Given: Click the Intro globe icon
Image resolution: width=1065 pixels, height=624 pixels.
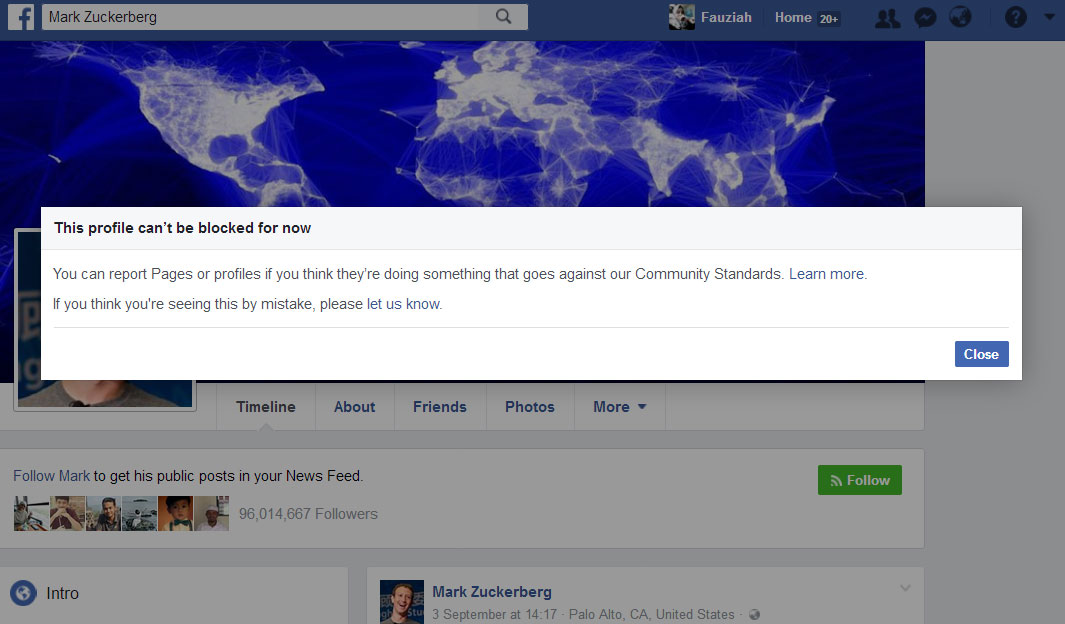Looking at the screenshot, I should point(23,593).
